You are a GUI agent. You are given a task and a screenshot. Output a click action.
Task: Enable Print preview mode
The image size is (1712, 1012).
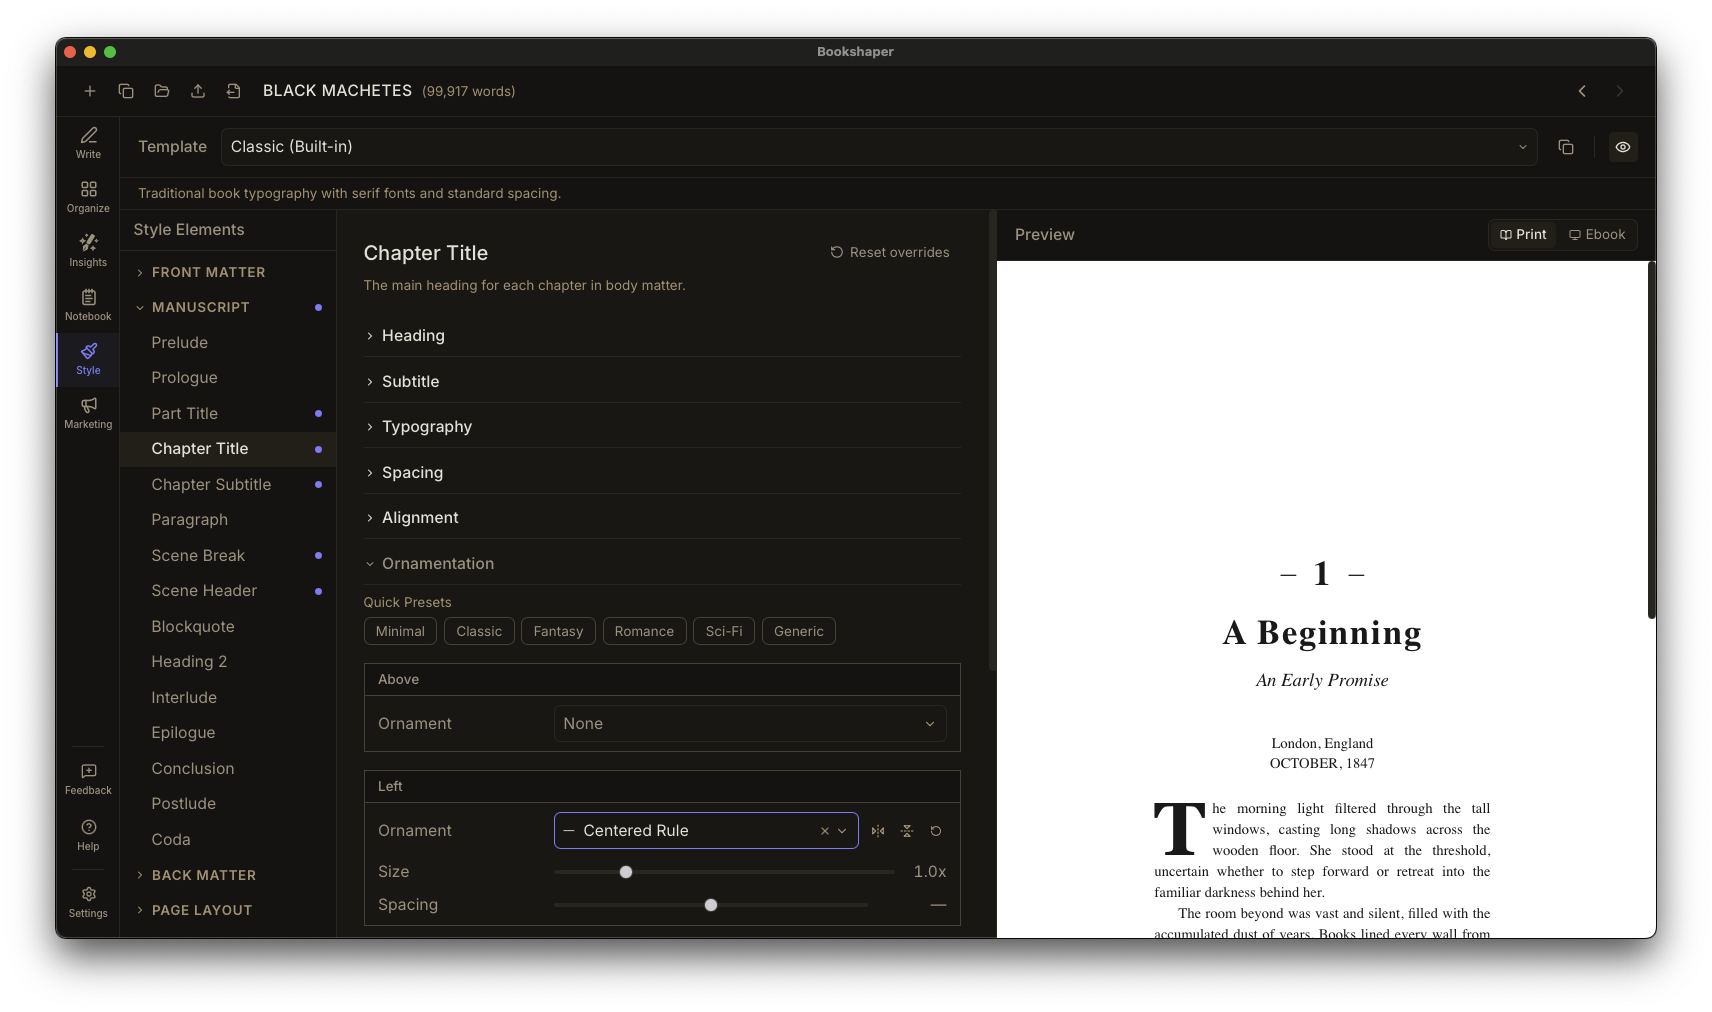coord(1523,234)
